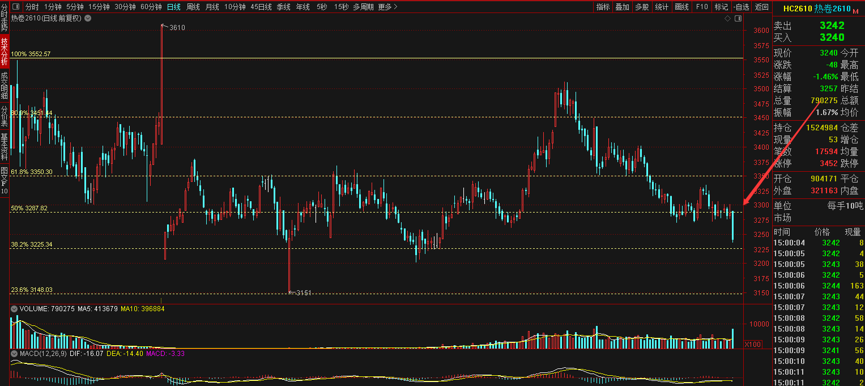Screen dimensions: 865x386
Task: Click the 61.8% 3350.30 Fibonacci label
Action: 33,172
